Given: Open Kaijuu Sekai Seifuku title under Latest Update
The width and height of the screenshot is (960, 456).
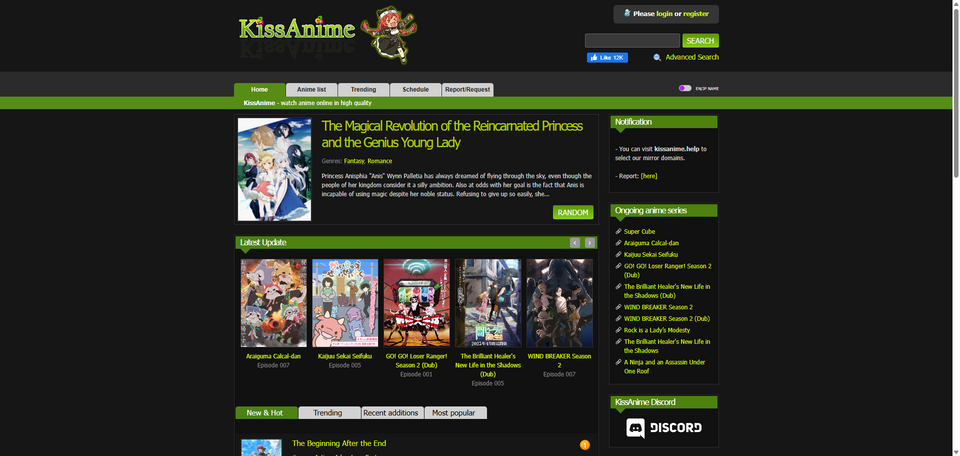Looking at the screenshot, I should click(345, 356).
